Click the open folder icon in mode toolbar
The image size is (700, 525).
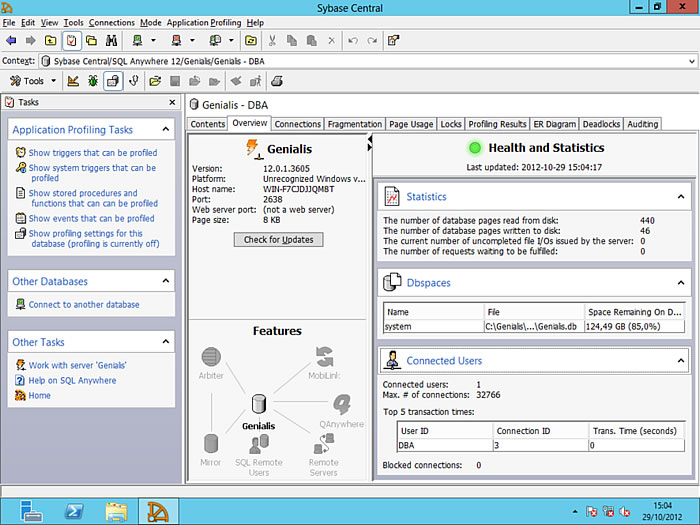pos(155,81)
